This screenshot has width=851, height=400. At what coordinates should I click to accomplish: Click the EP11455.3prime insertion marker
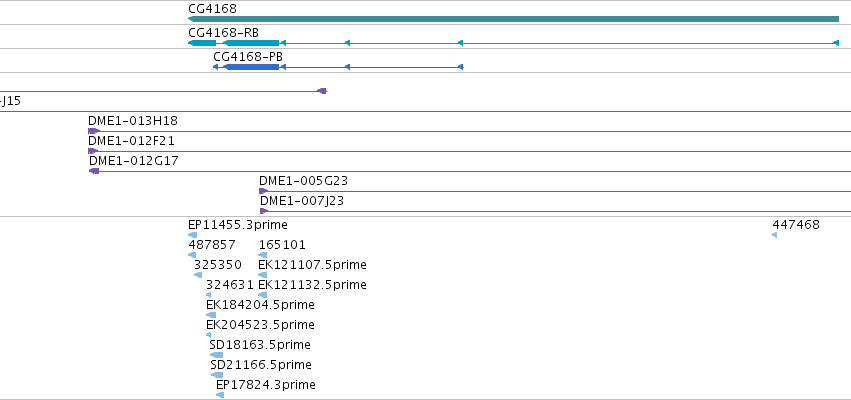192,235
